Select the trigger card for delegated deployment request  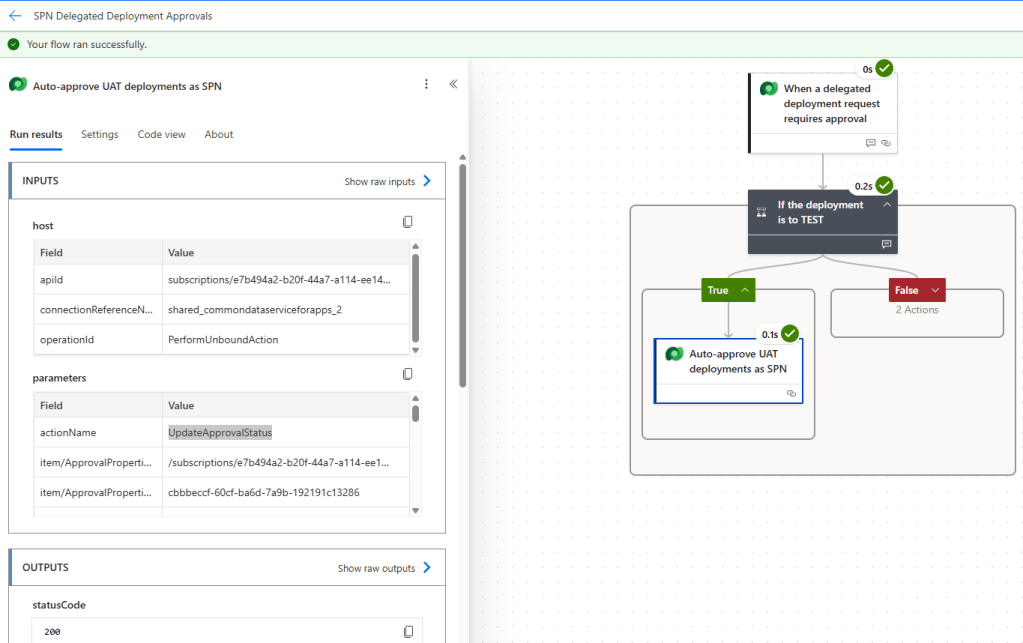click(822, 104)
